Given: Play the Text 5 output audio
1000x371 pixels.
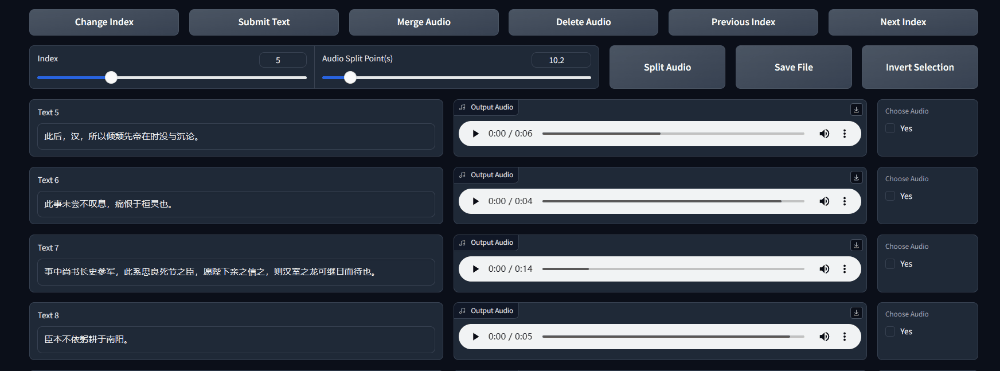Looking at the screenshot, I should click(x=475, y=134).
